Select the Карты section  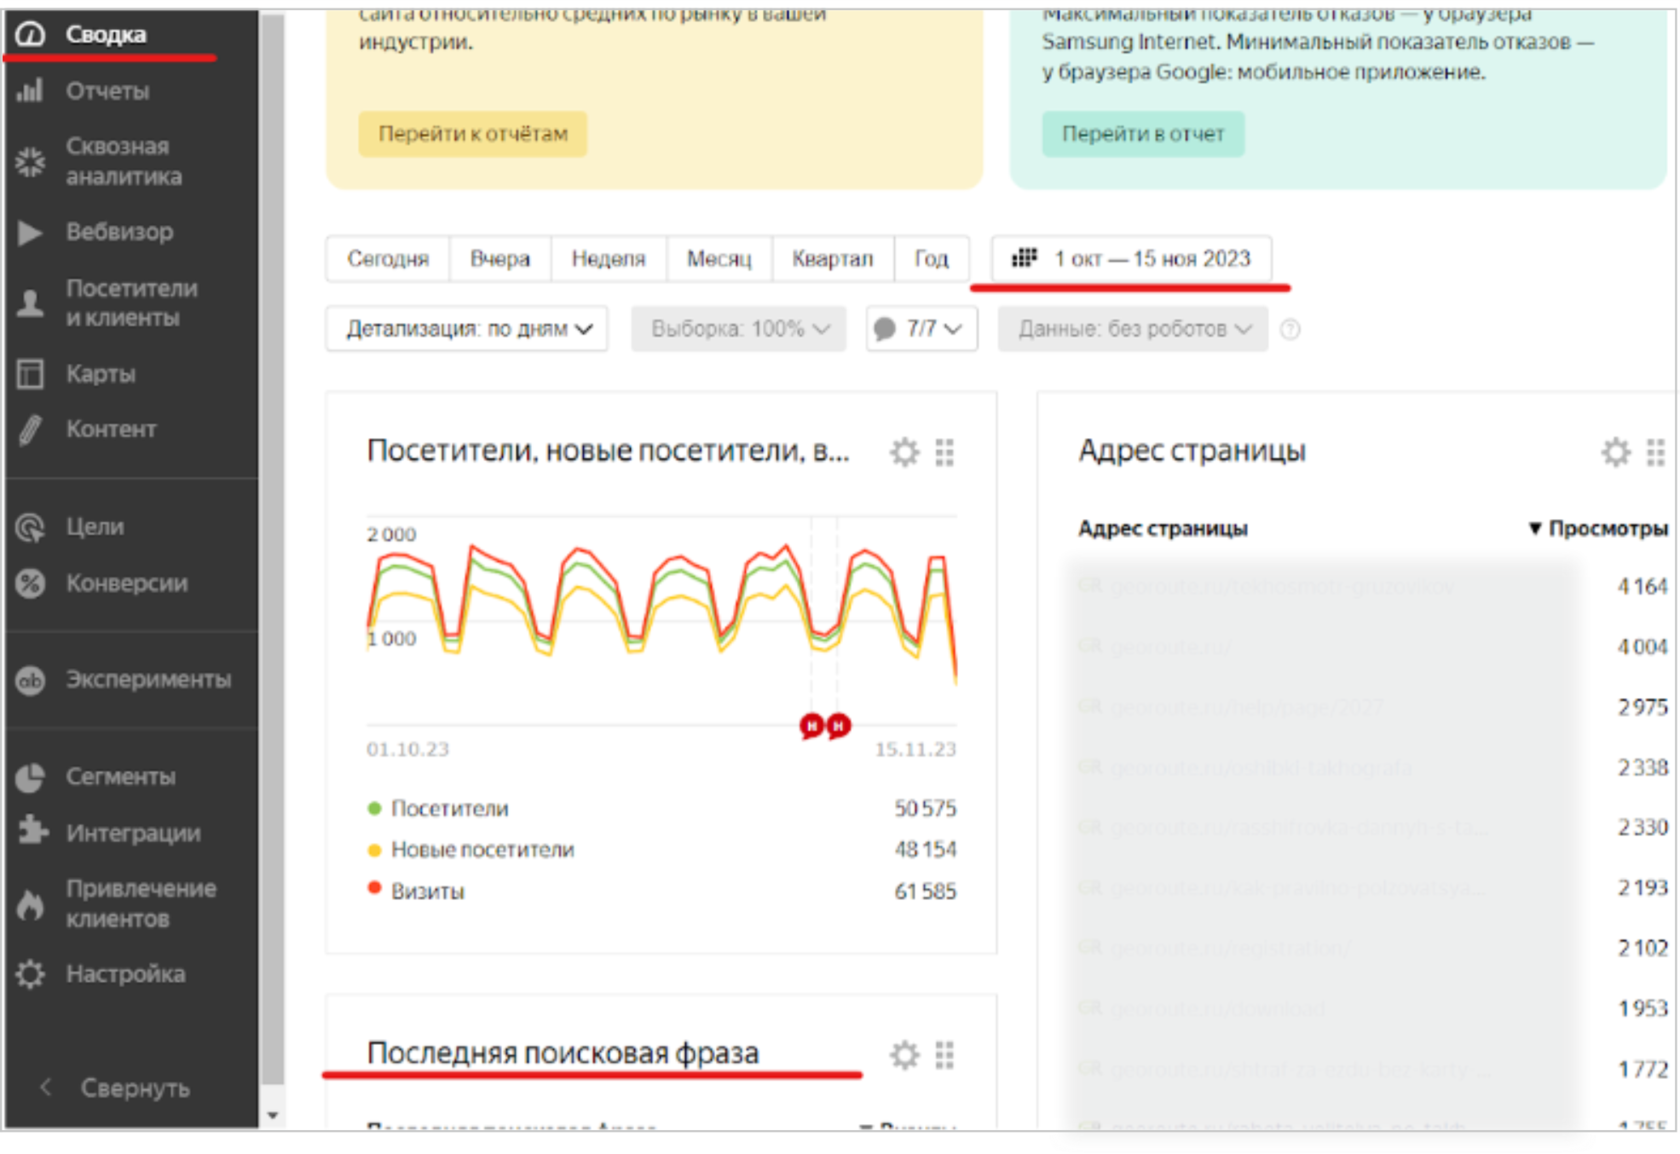pos(100,374)
